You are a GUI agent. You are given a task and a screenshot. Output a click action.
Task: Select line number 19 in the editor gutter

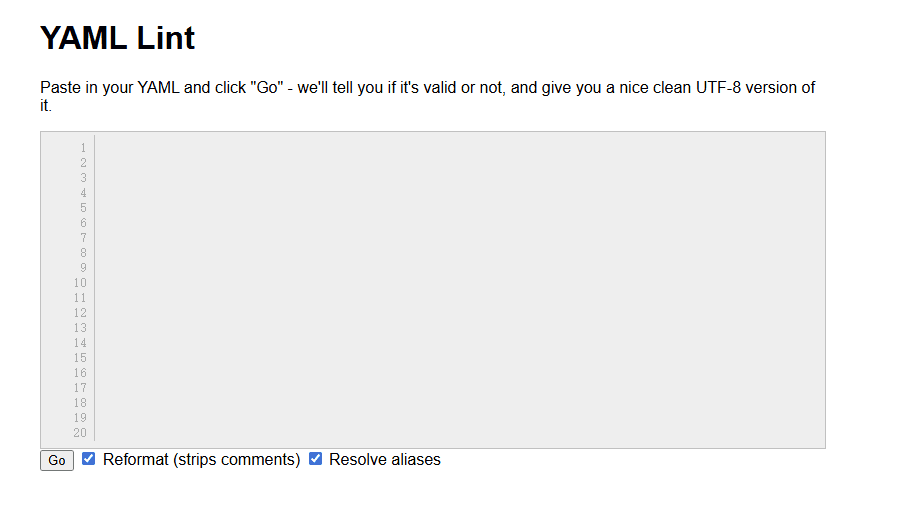tap(80, 418)
